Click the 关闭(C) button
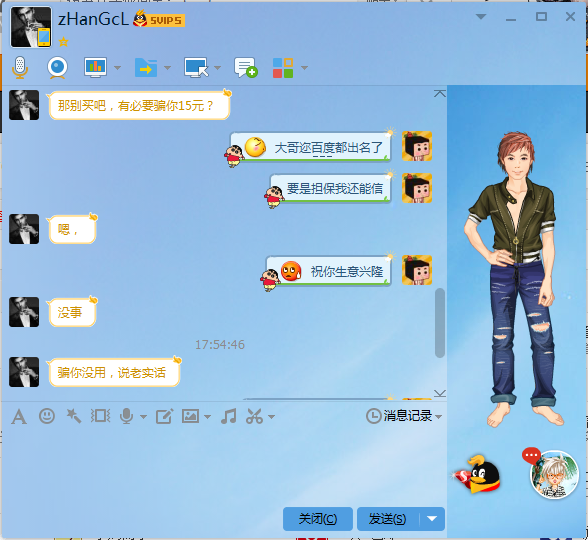 coord(318,519)
